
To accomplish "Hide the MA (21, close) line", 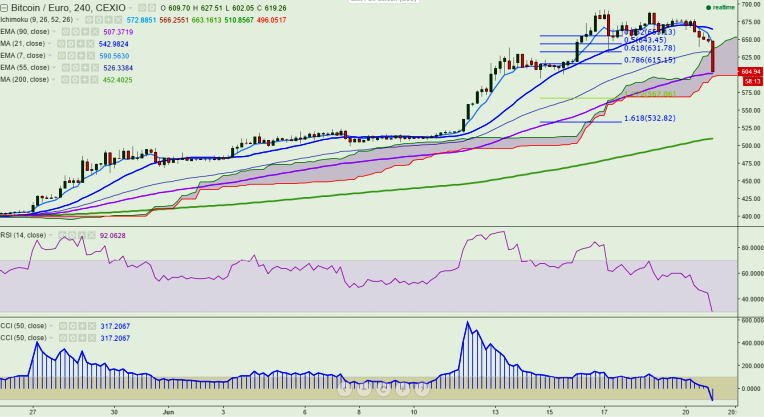I will point(61,43).
